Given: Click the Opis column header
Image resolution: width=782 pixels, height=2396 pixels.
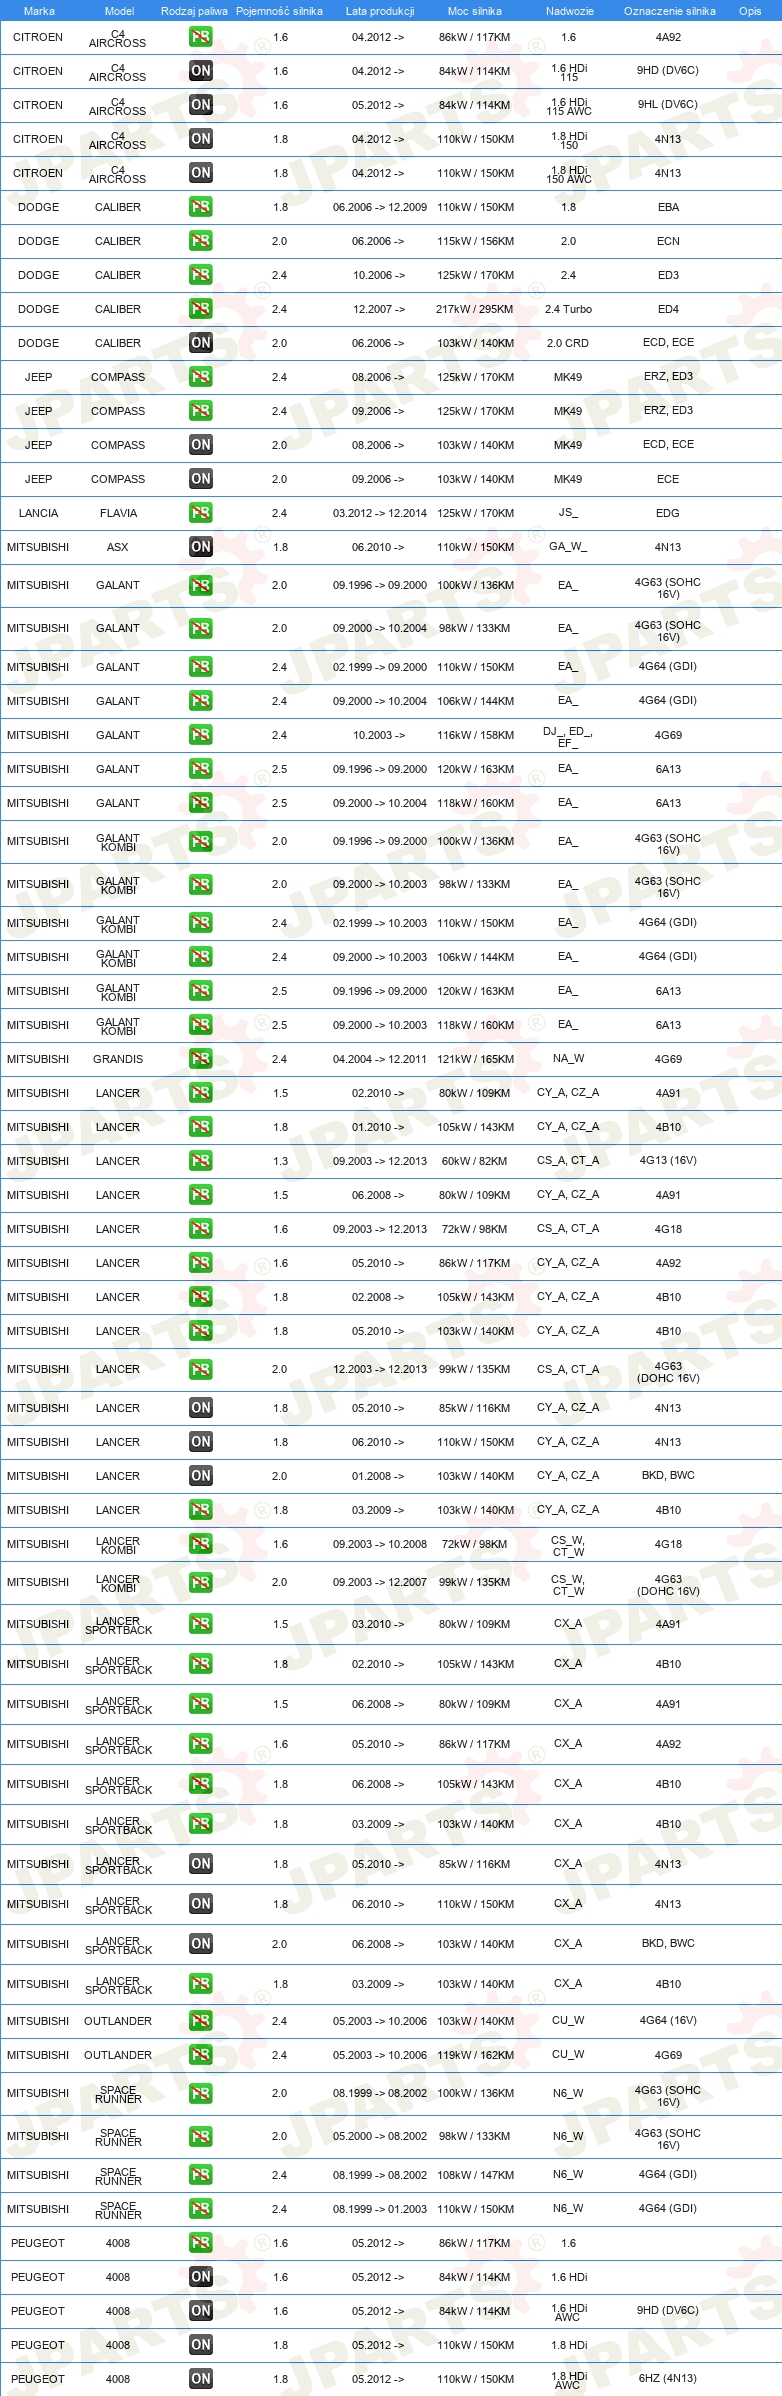Looking at the screenshot, I should 750,11.
